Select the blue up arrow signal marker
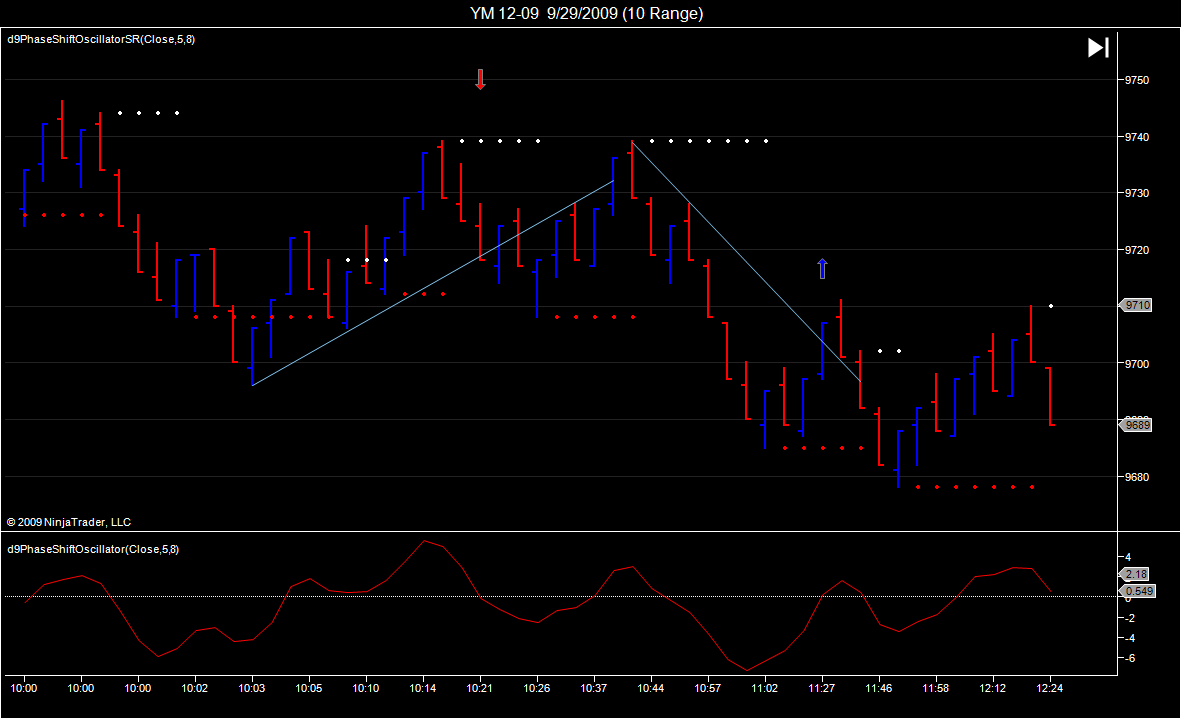The width and height of the screenshot is (1181, 719). [x=822, y=269]
